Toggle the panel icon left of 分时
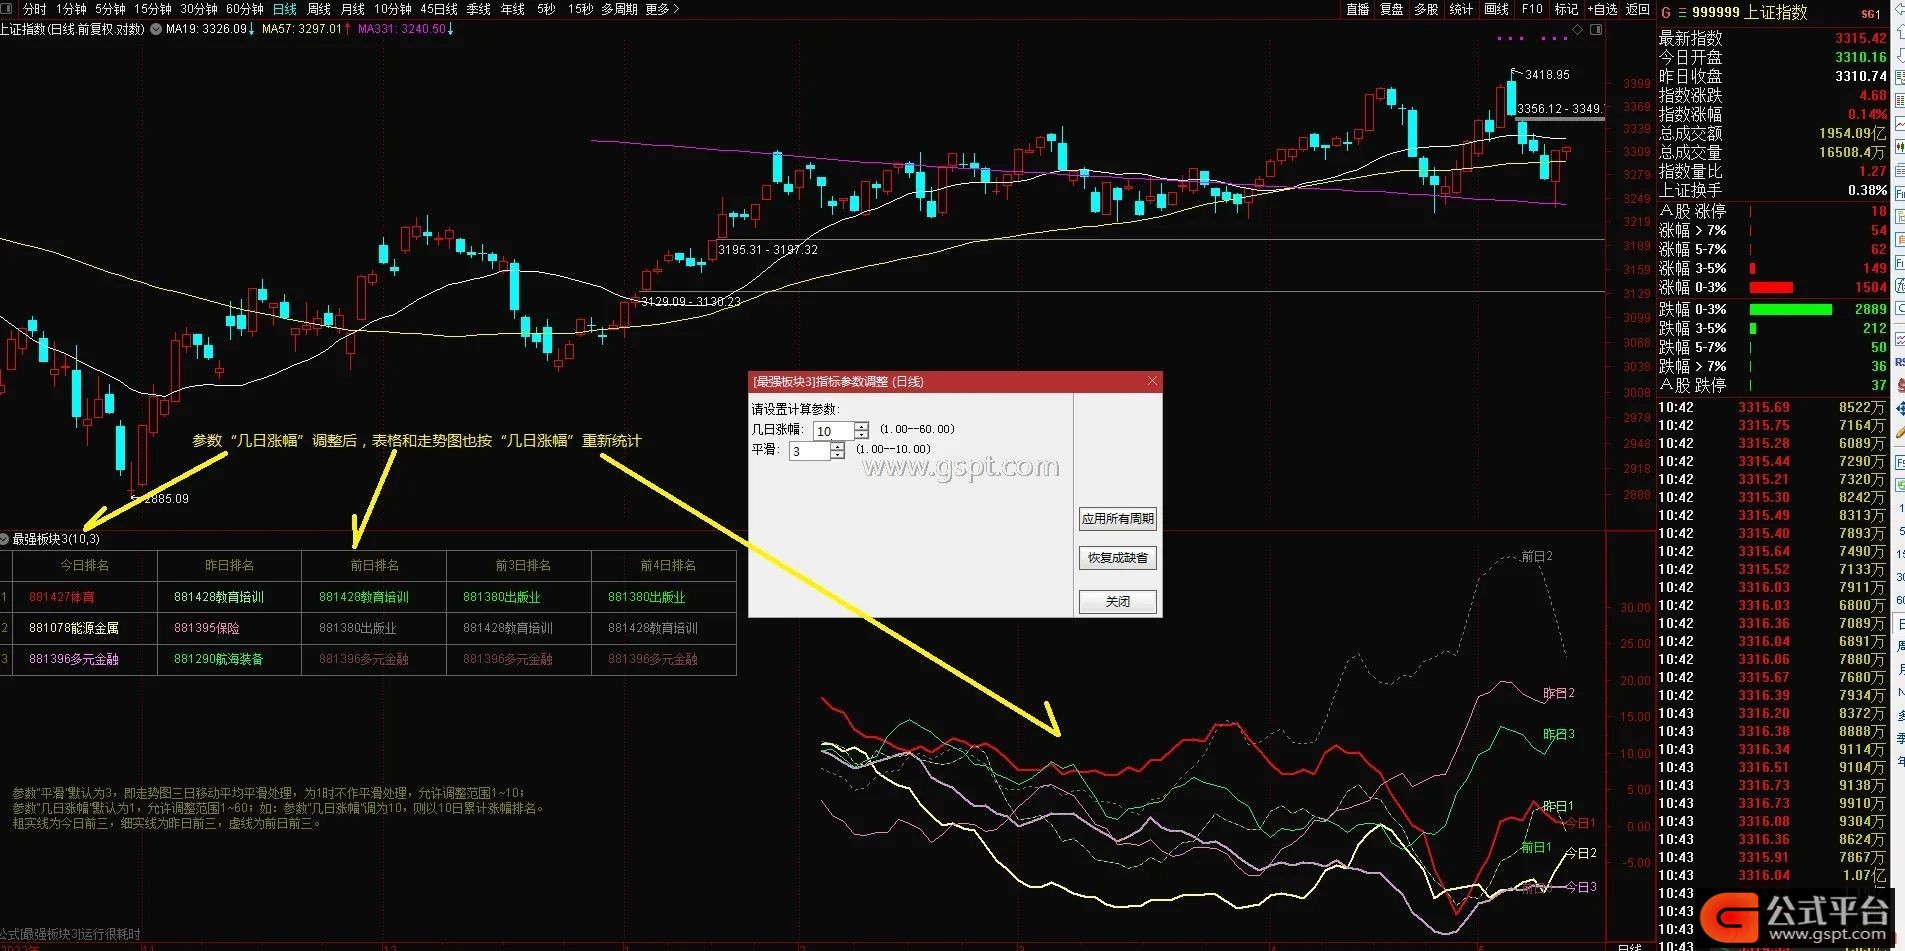This screenshot has height=951, width=1905. coord(8,9)
